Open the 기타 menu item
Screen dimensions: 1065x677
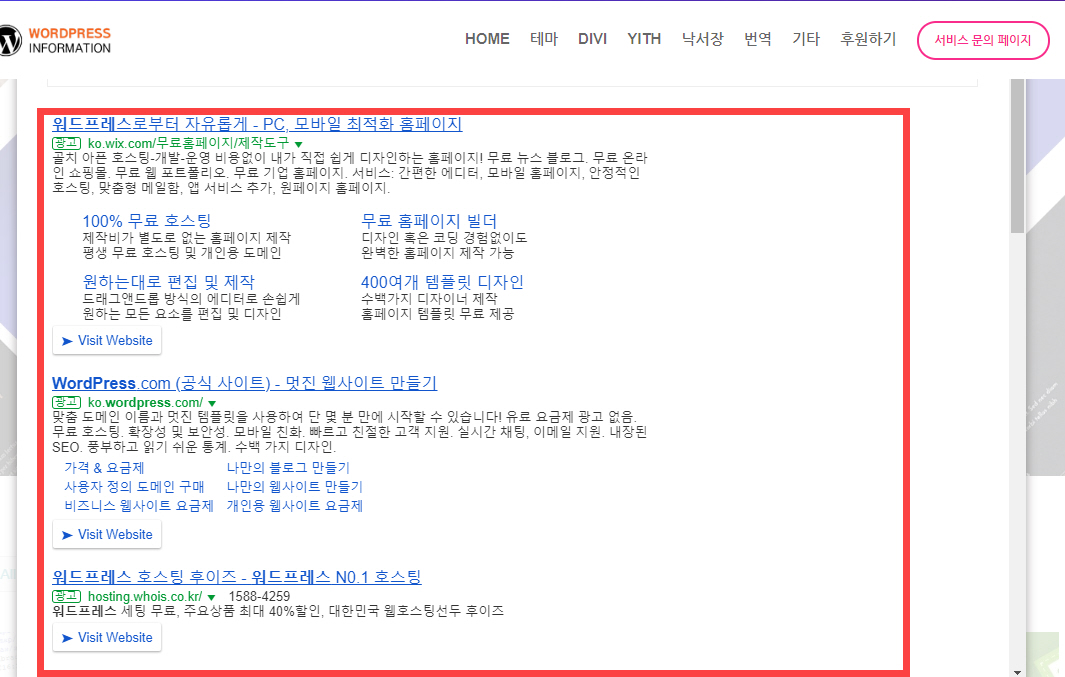coord(806,39)
